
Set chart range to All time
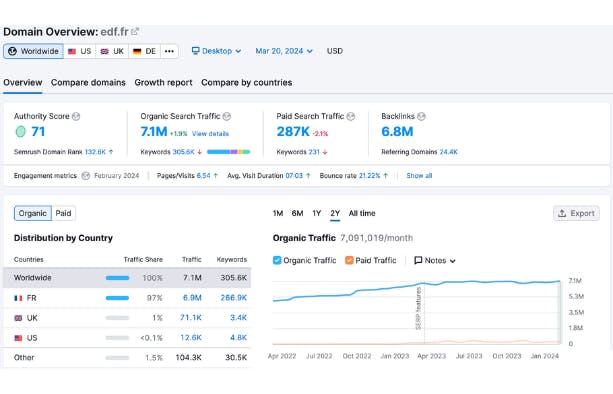coord(362,213)
